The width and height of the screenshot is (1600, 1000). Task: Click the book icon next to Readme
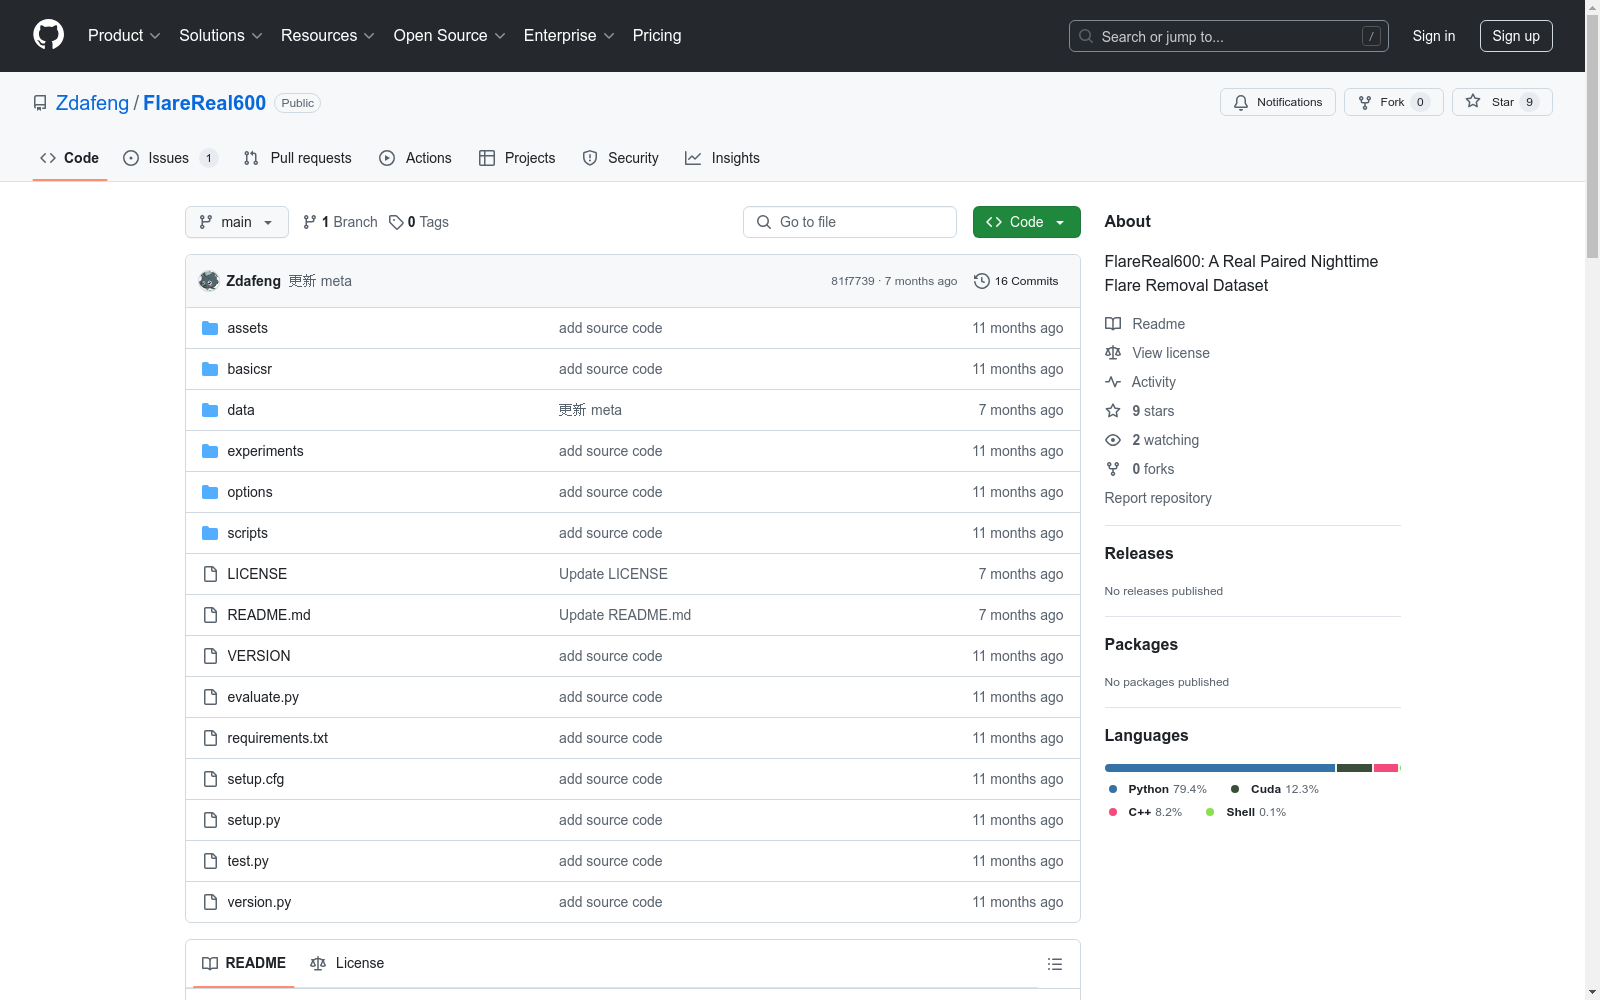(1113, 324)
